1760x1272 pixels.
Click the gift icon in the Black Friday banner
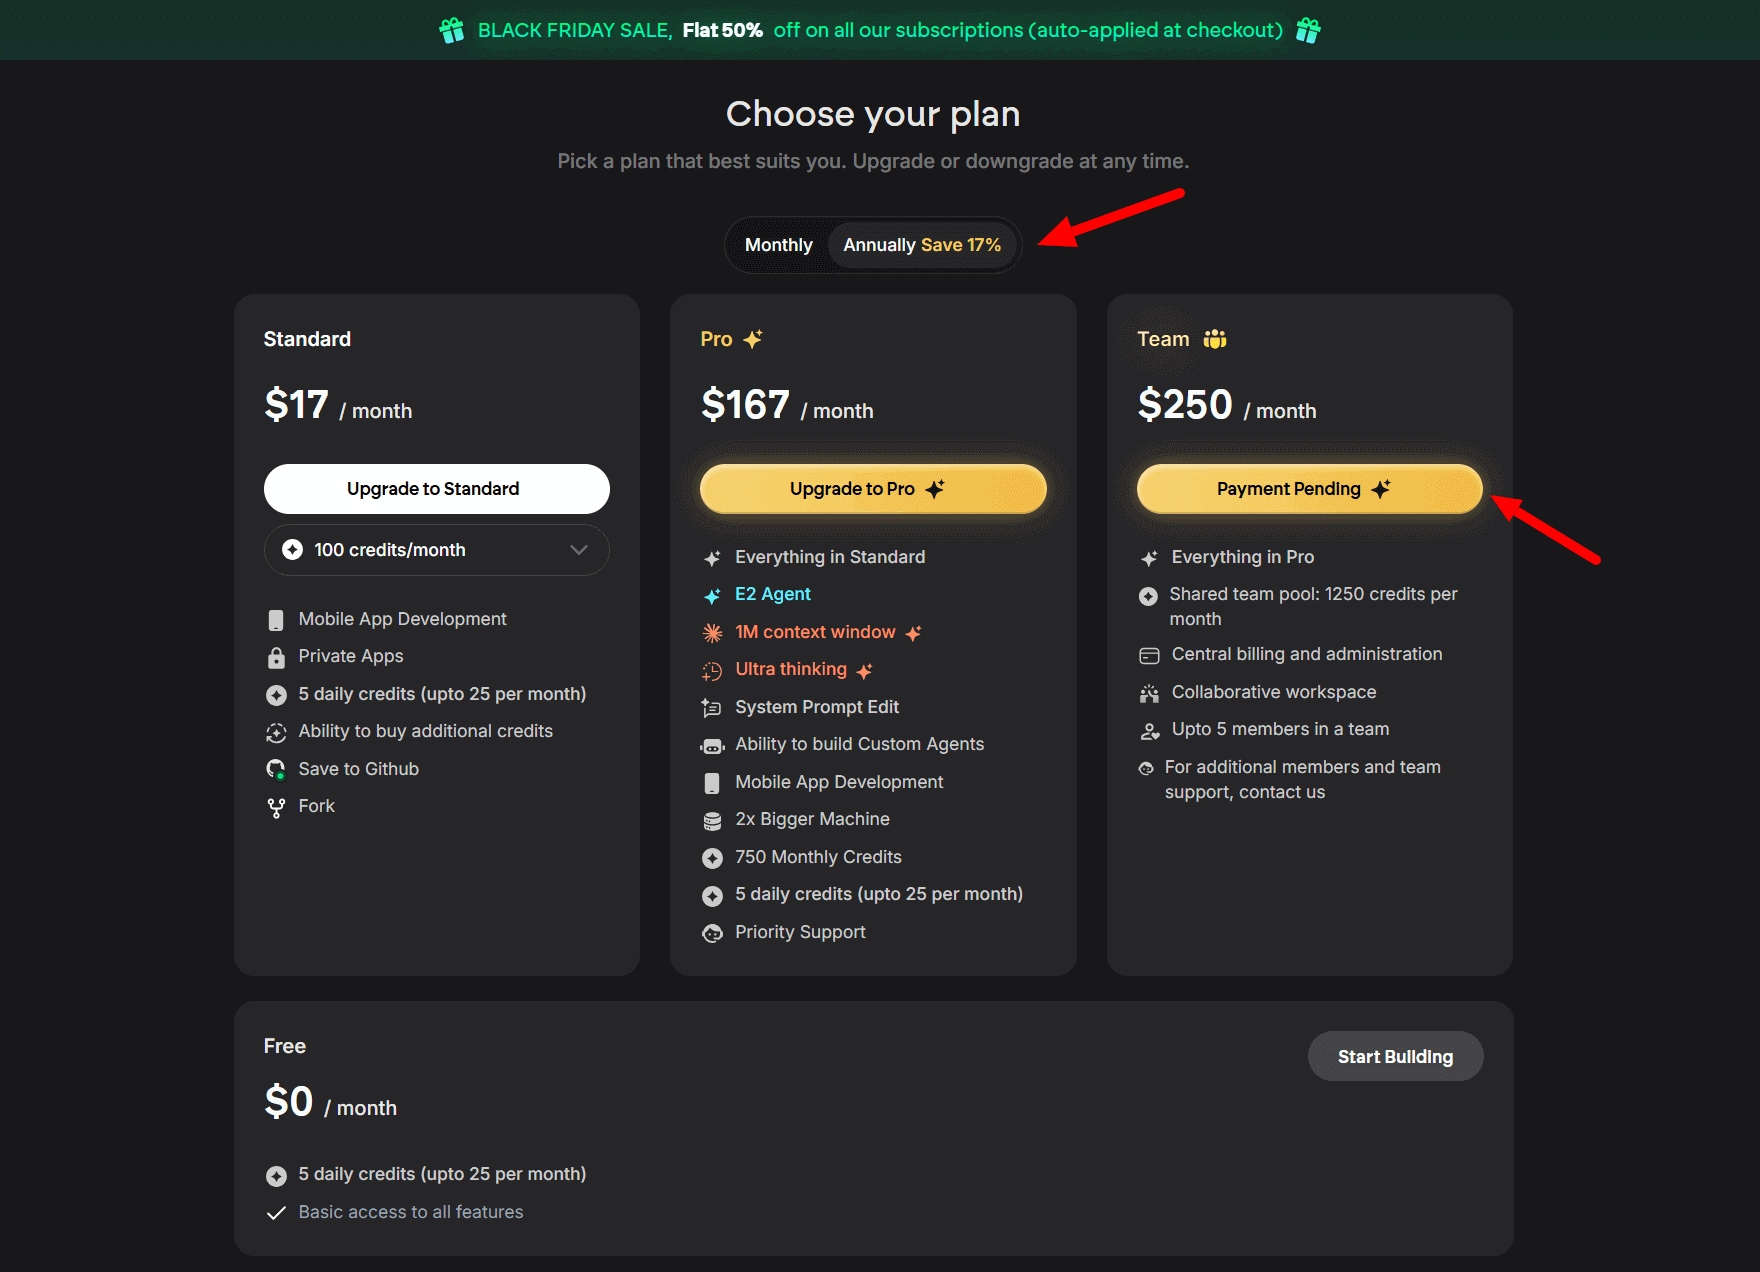(451, 30)
